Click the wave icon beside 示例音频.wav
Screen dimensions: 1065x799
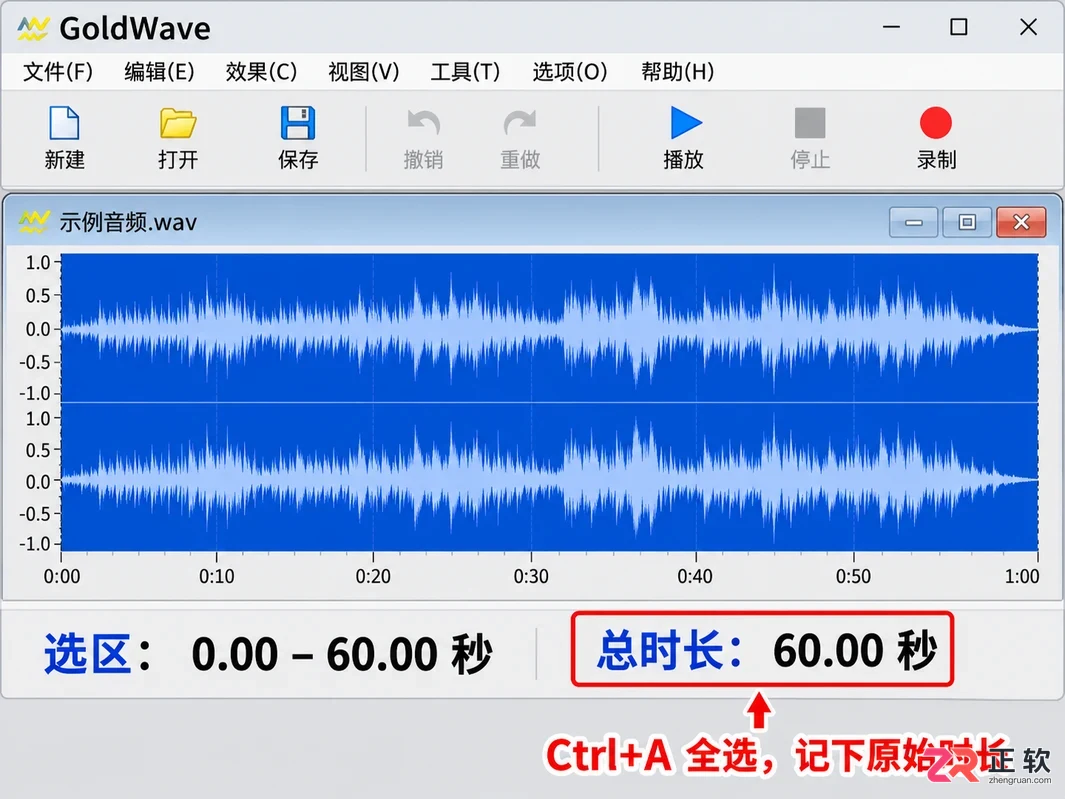click(x=34, y=221)
